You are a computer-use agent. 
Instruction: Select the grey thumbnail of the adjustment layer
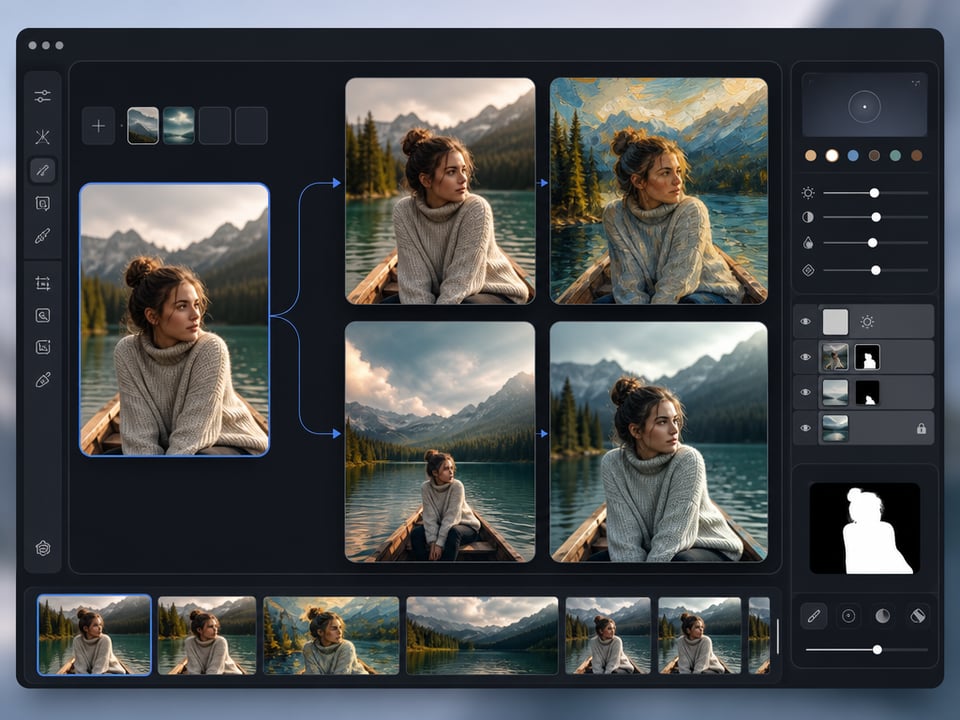pyautogui.click(x=835, y=321)
